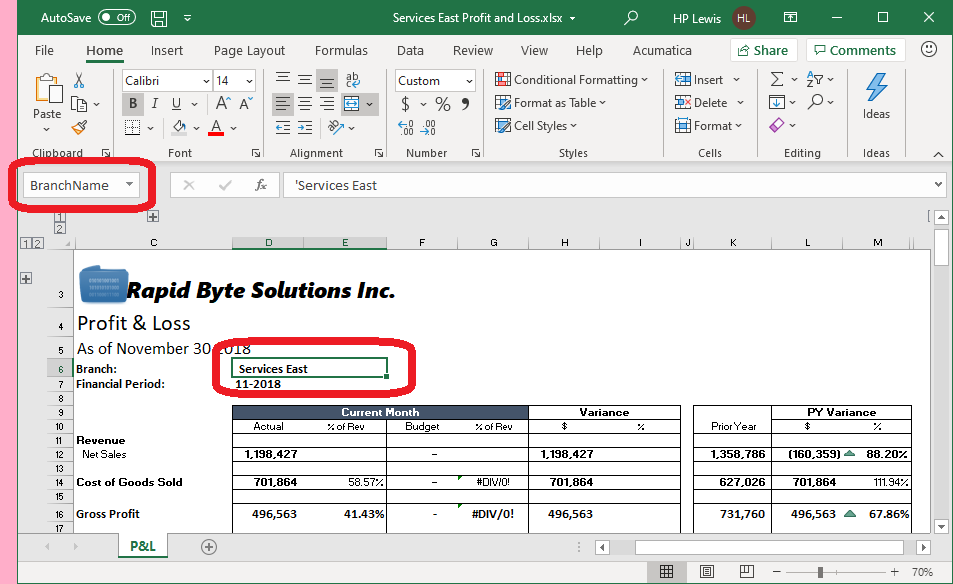Switch to the Data tab
Image resolution: width=953 pixels, height=584 pixels.
click(410, 50)
